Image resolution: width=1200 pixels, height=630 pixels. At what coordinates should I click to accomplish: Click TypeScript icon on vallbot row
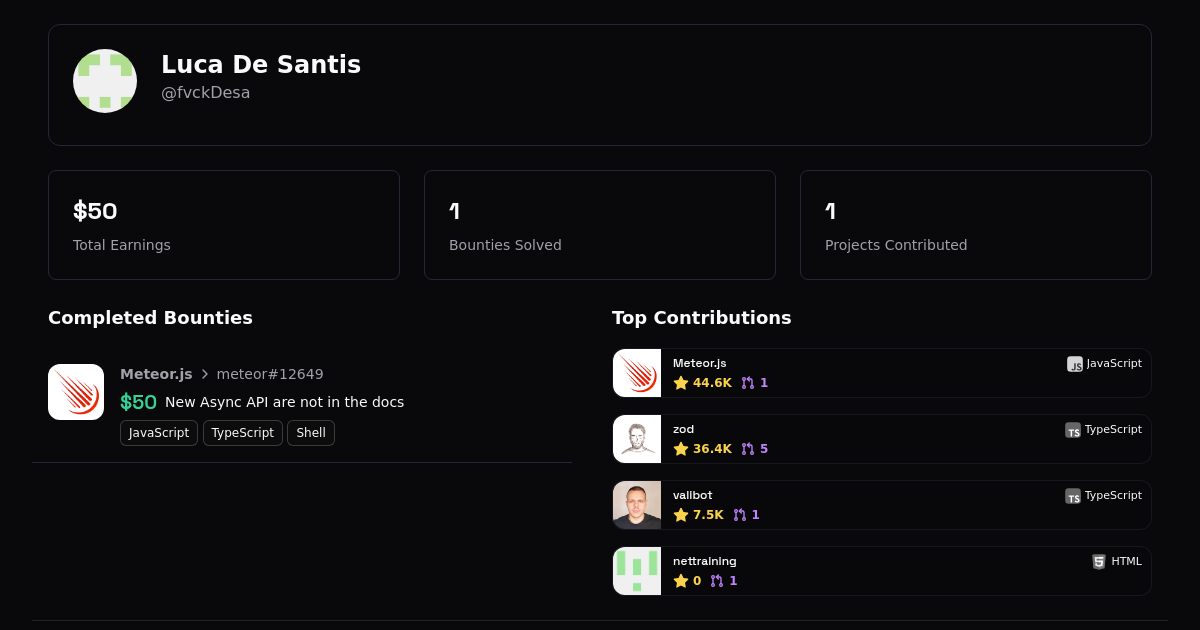[1073, 496]
